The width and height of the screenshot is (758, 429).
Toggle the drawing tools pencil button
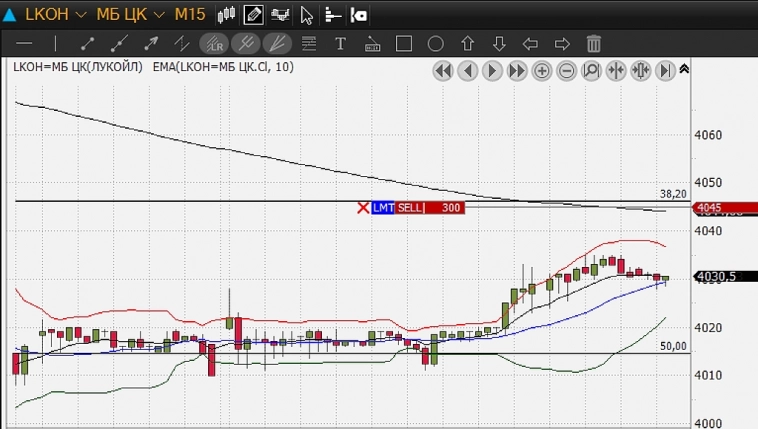[254, 15]
